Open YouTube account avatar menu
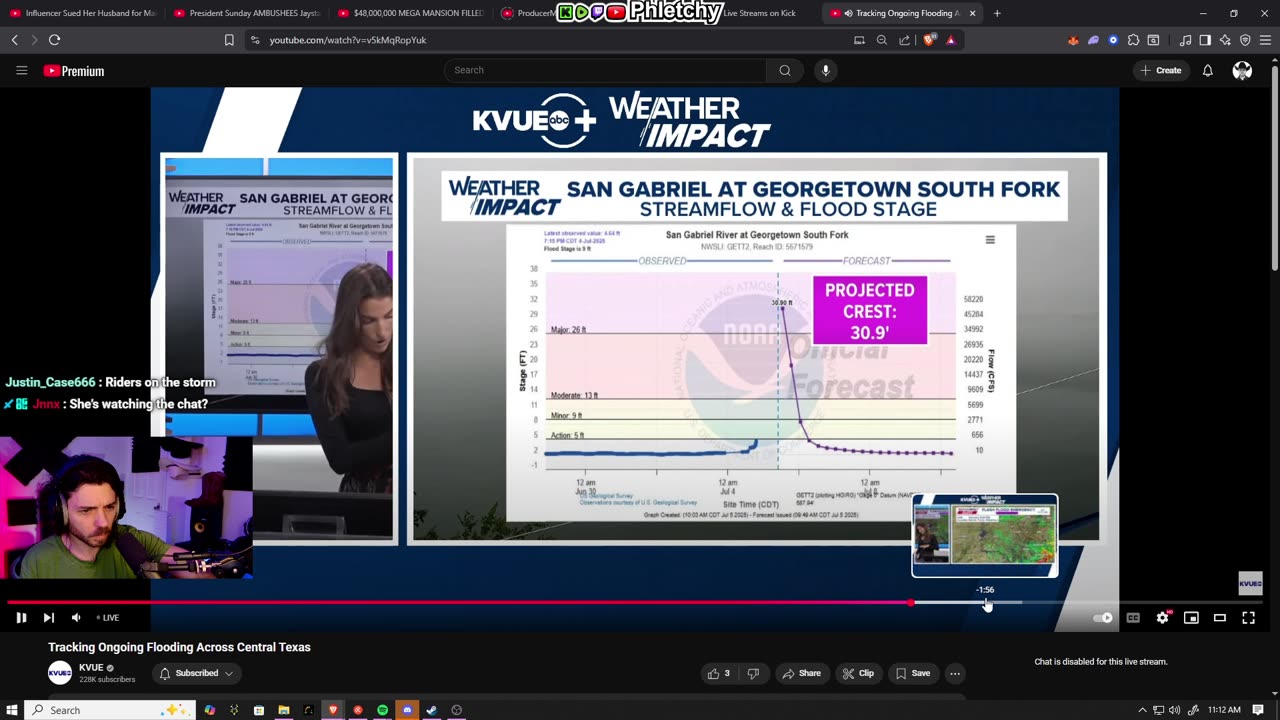This screenshot has width=1280, height=720. 1242,70
